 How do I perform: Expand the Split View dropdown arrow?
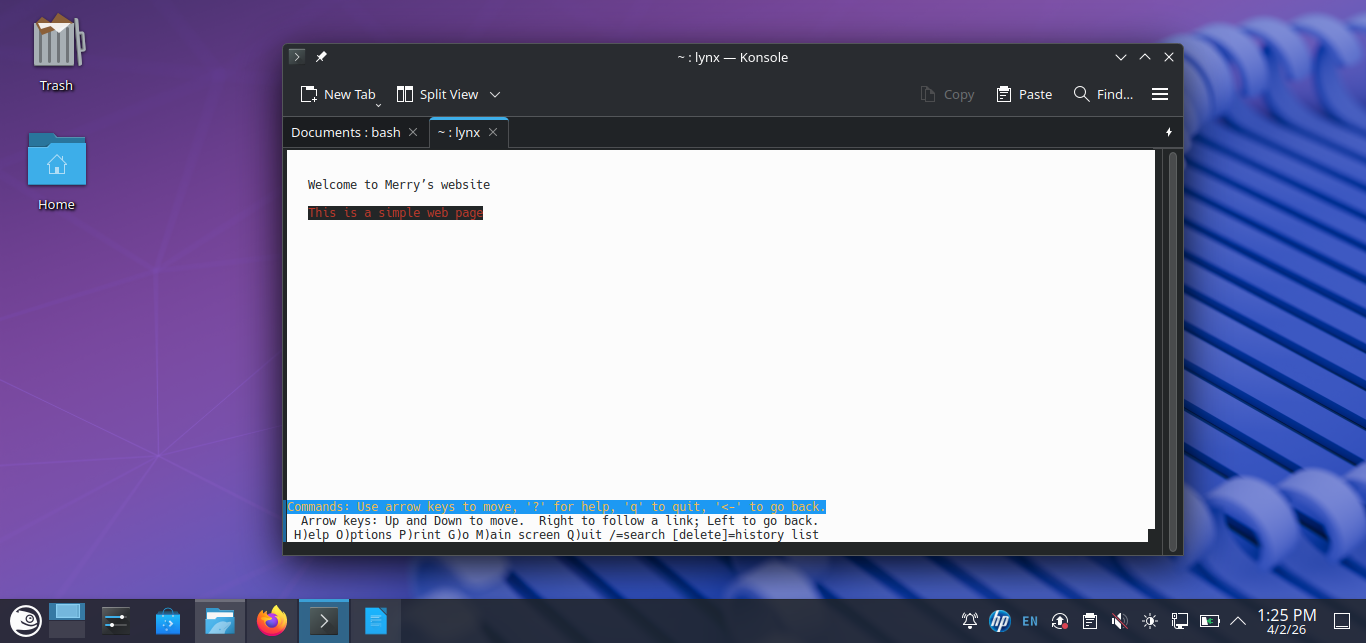click(x=495, y=95)
